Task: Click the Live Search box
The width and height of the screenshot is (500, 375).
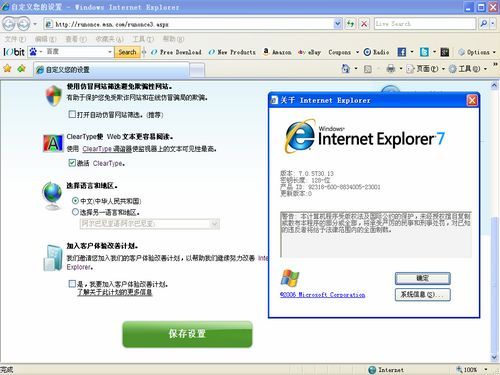Action: click(x=425, y=24)
